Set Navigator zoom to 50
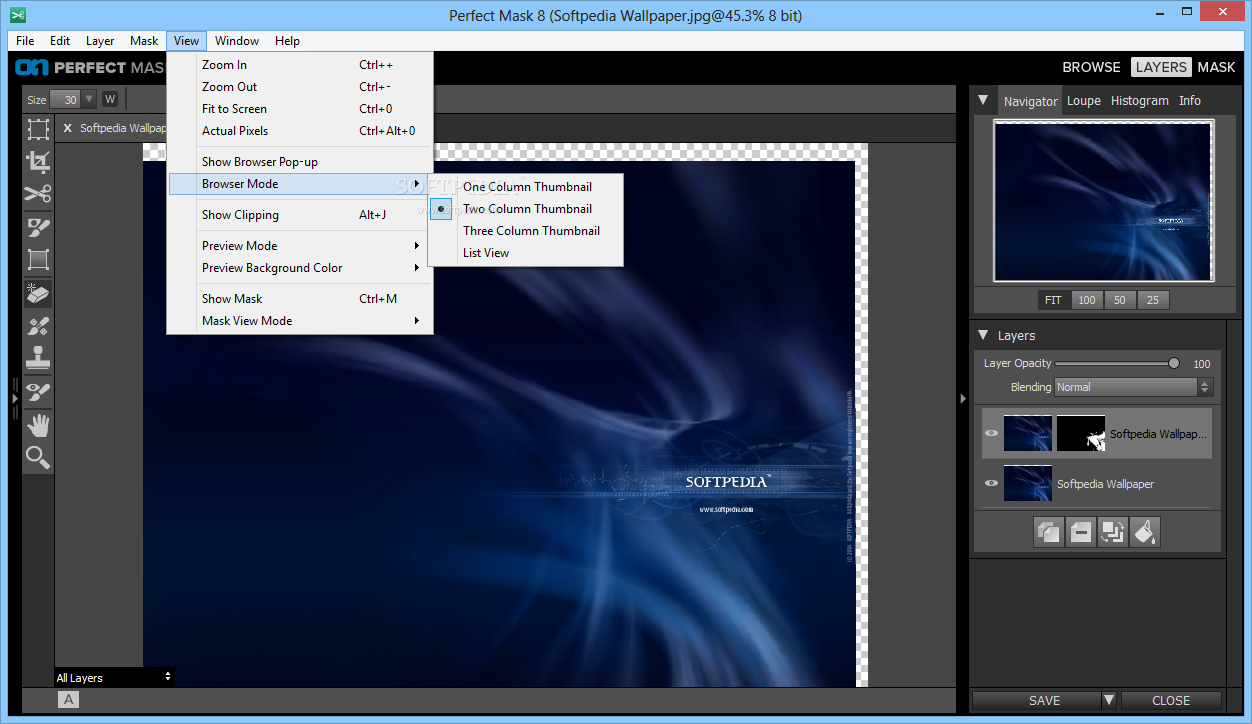This screenshot has width=1252, height=724. click(x=1120, y=300)
